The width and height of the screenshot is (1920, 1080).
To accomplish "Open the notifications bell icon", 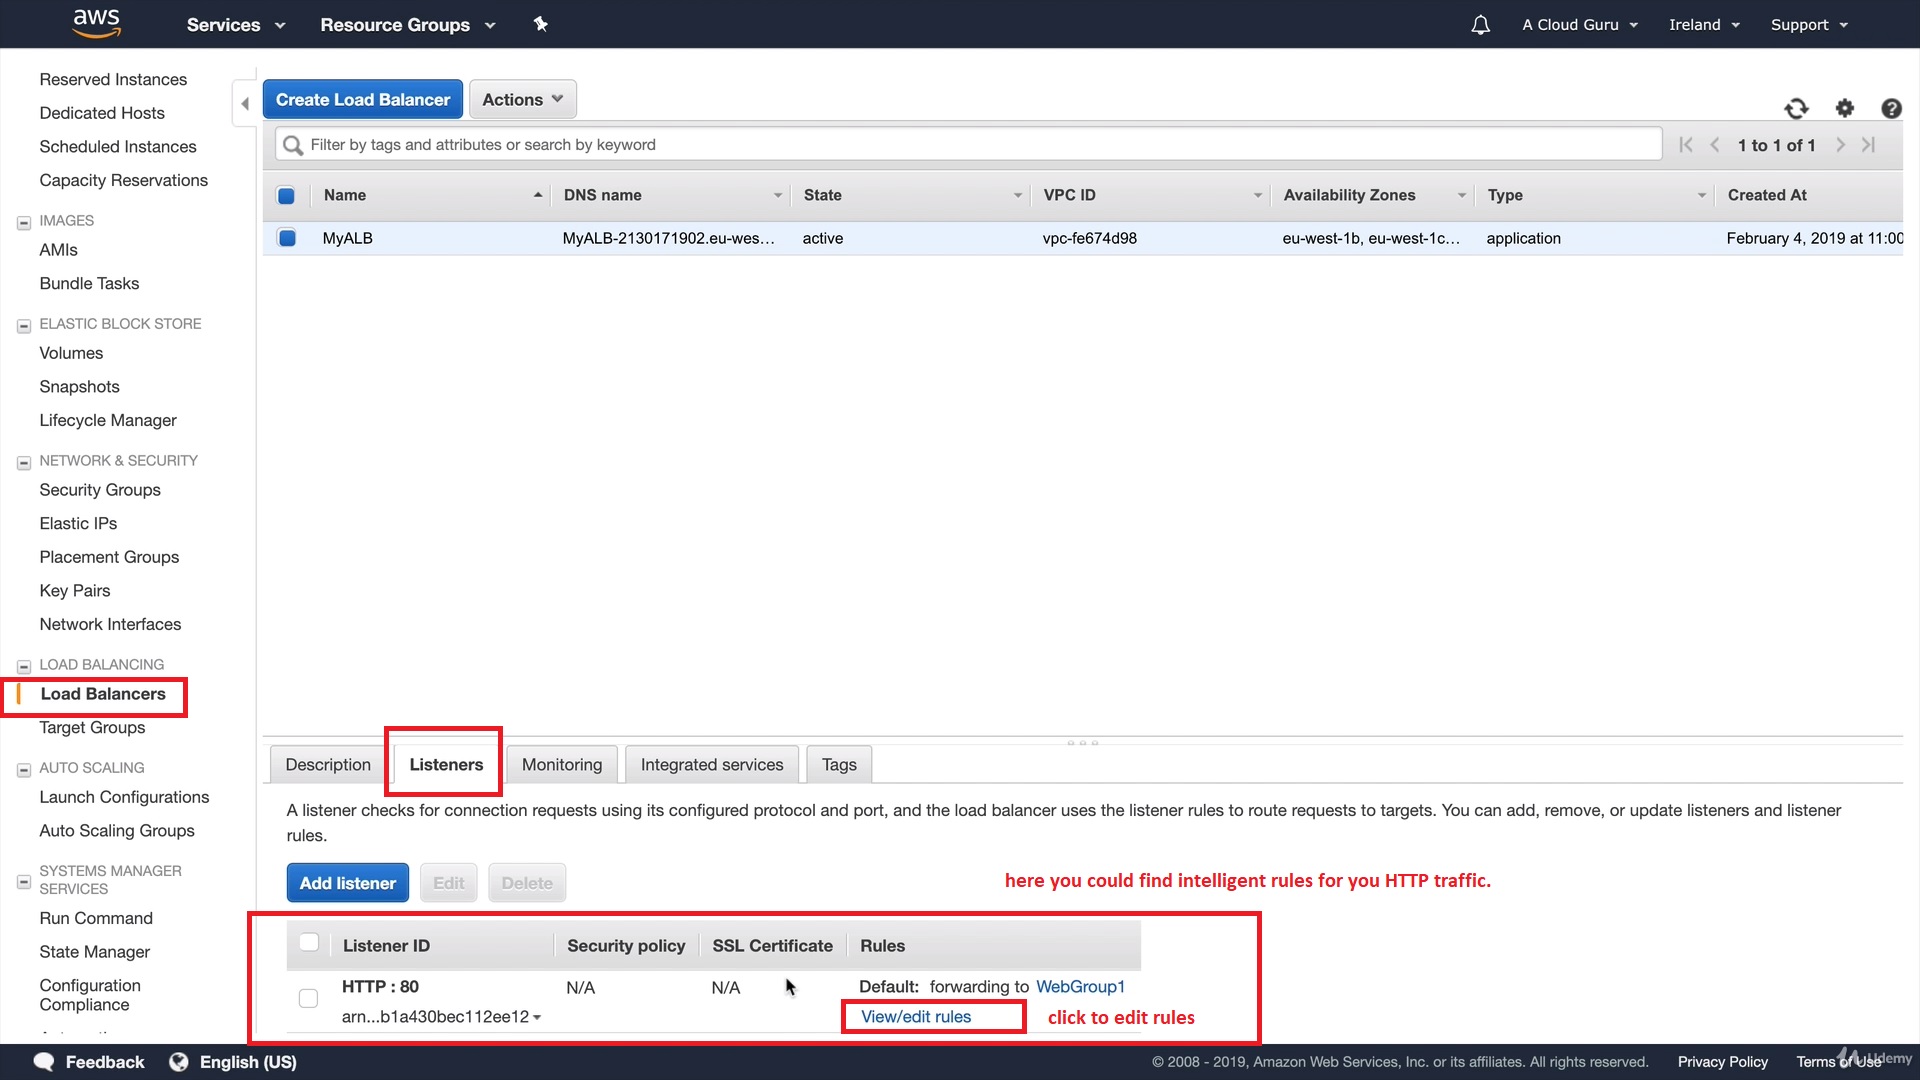I will (1480, 25).
